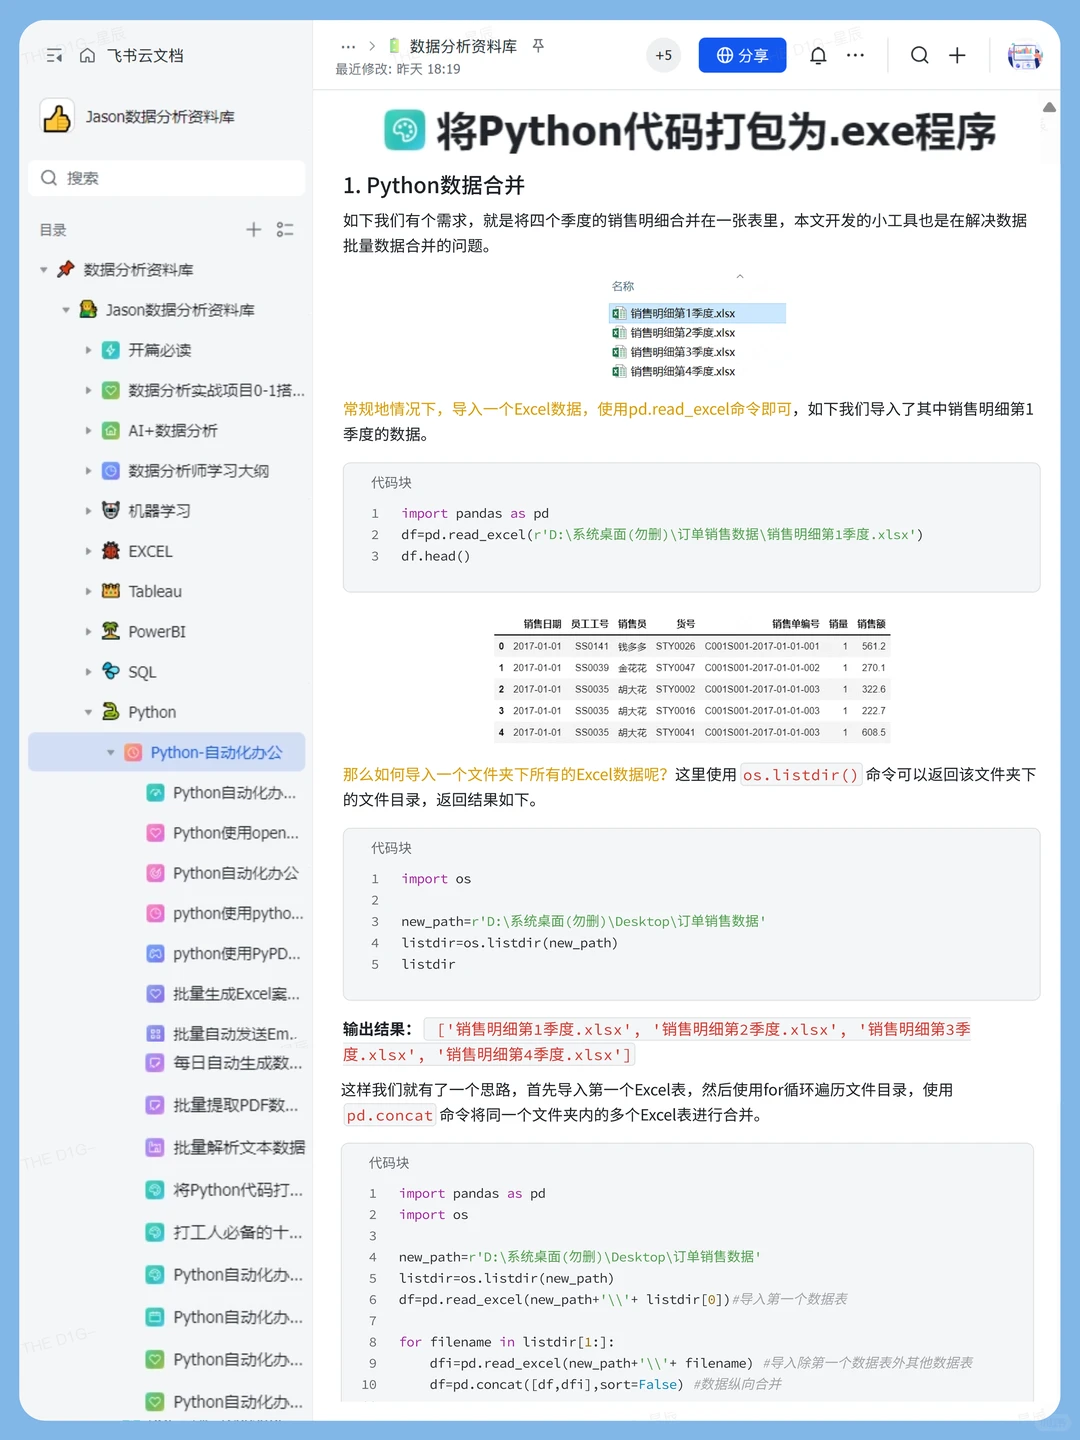Click the 分享 share button
This screenshot has width=1080, height=1440.
point(742,55)
